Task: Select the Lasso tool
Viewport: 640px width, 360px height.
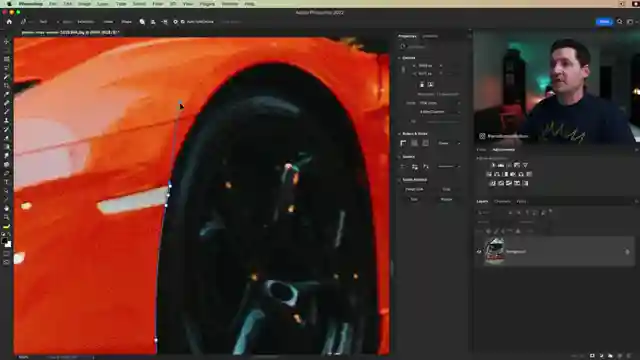Action: pos(7,68)
